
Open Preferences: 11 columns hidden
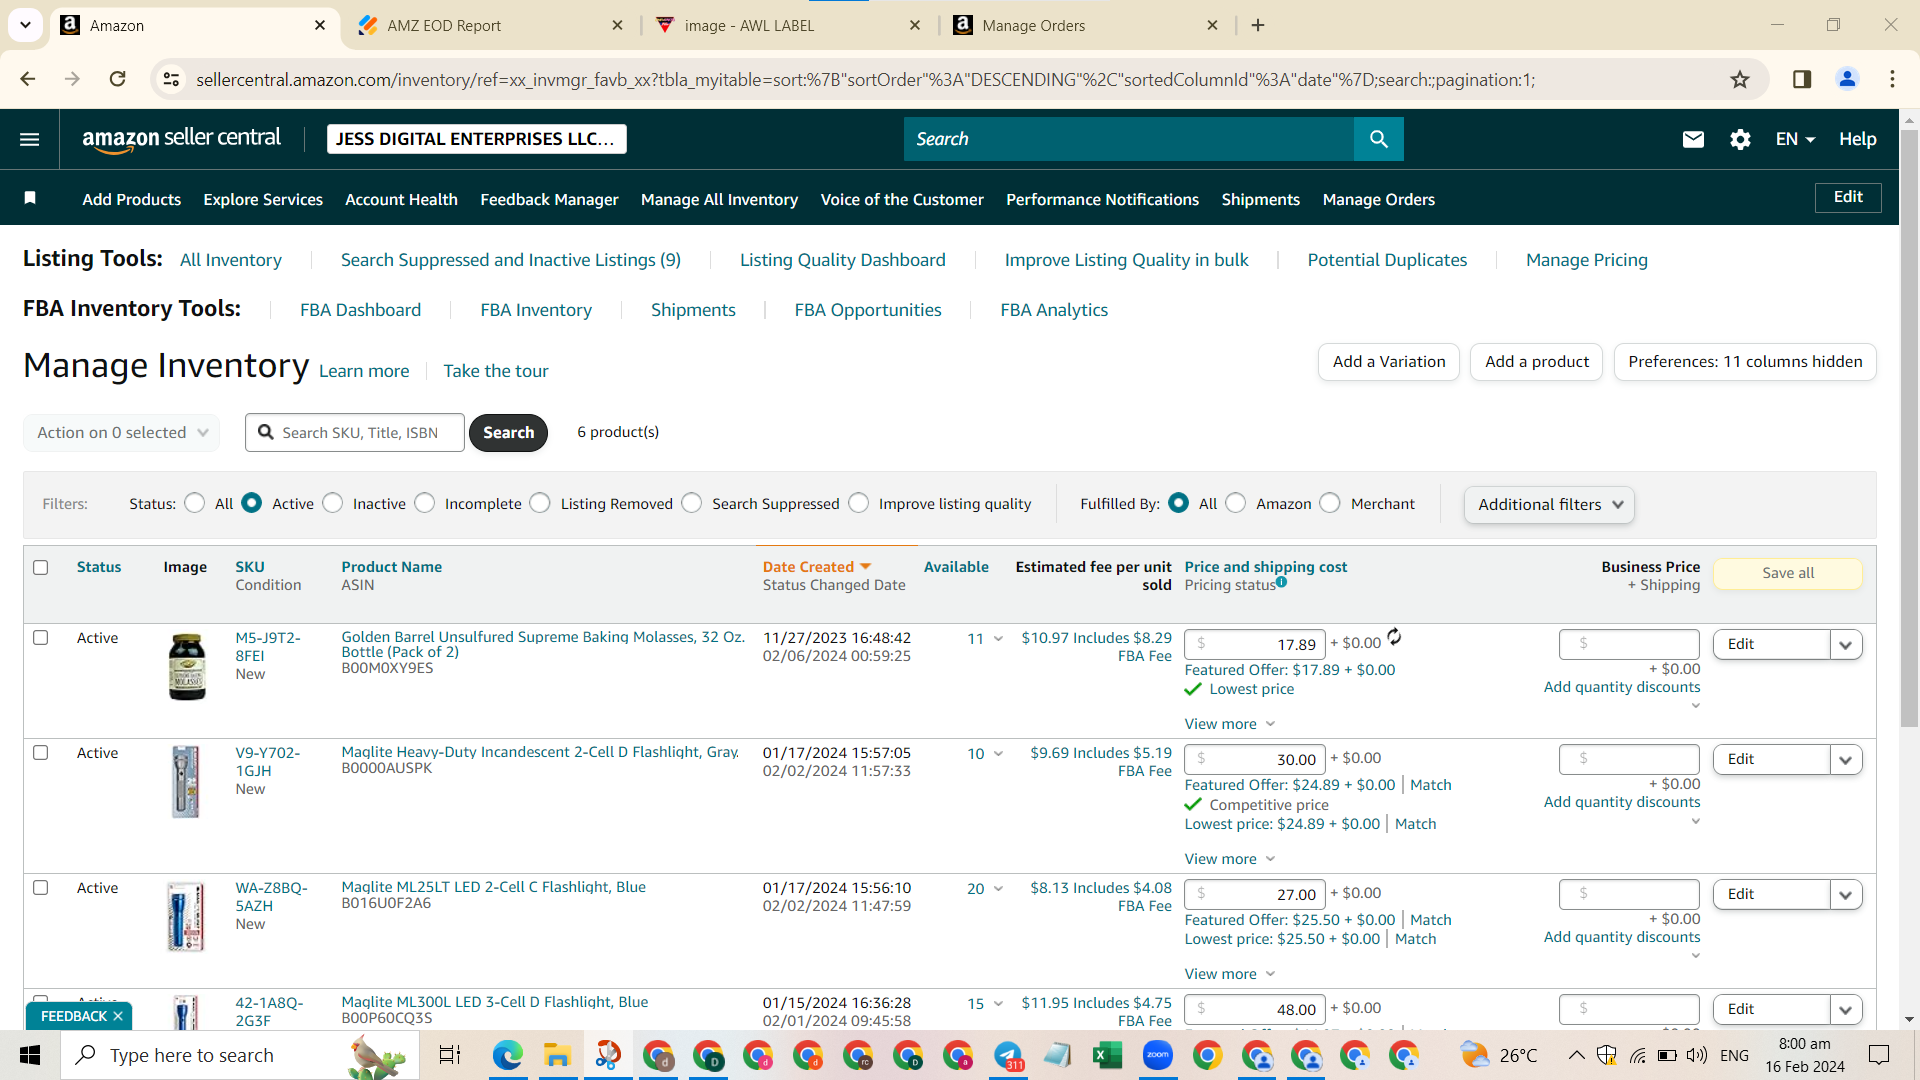1745,361
